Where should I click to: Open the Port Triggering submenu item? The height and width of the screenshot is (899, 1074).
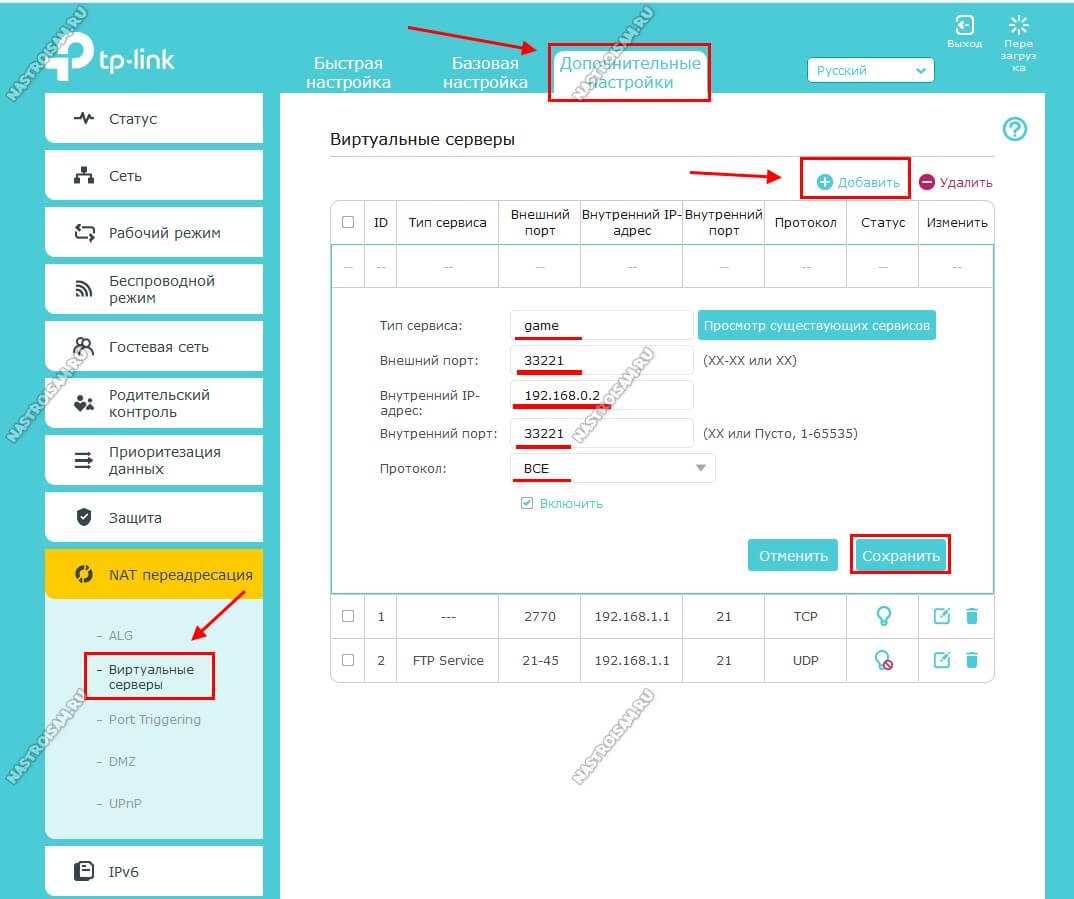tap(154, 719)
